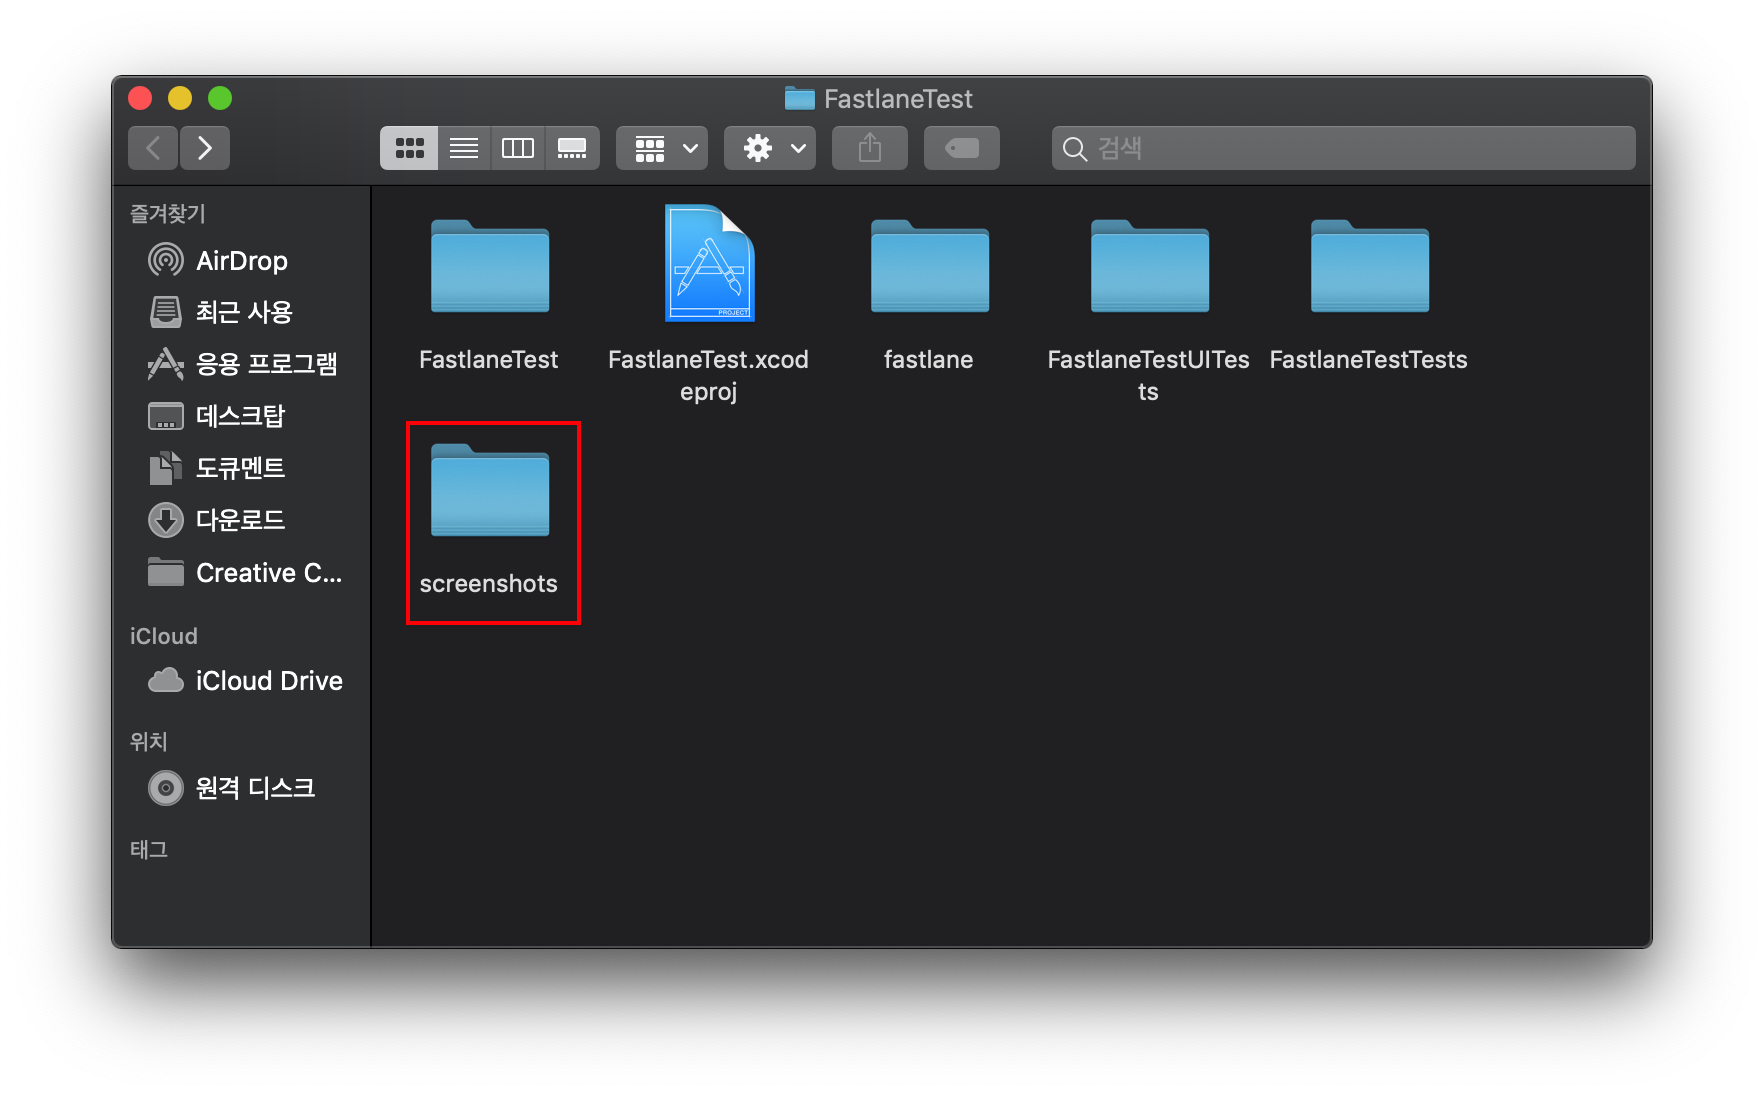Click the magnifier icon in search
Image resolution: width=1764 pixels, height=1096 pixels.
point(1075,149)
